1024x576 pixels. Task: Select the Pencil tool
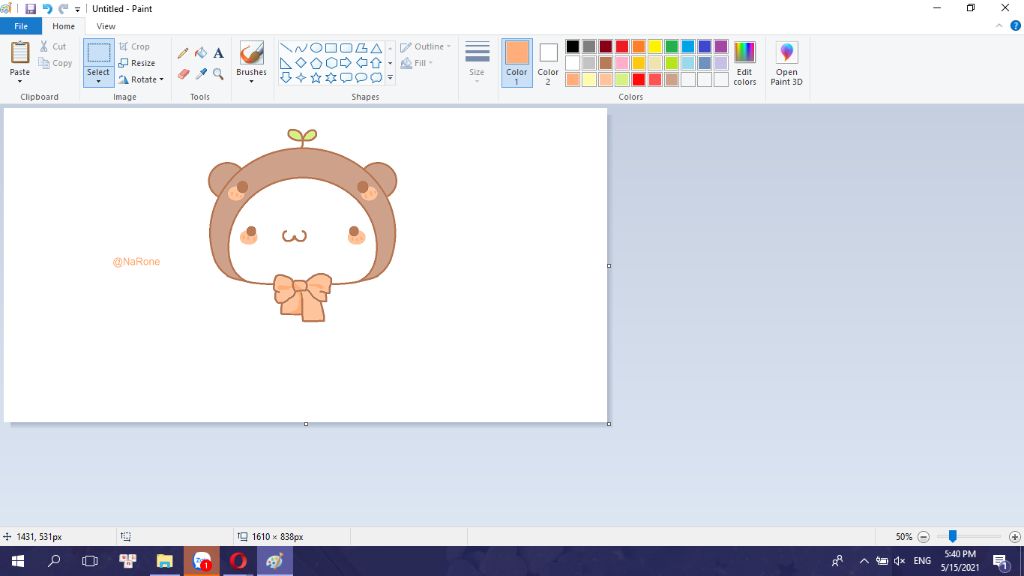[183, 54]
